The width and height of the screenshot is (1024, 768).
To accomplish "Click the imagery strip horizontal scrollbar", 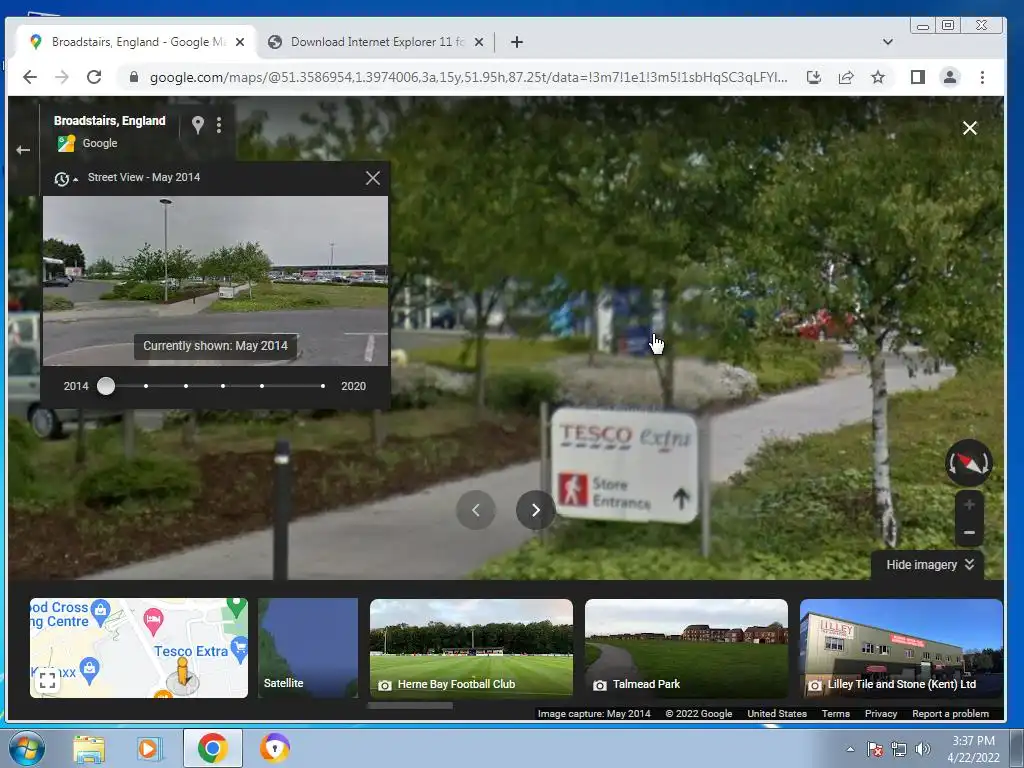I will (410, 705).
